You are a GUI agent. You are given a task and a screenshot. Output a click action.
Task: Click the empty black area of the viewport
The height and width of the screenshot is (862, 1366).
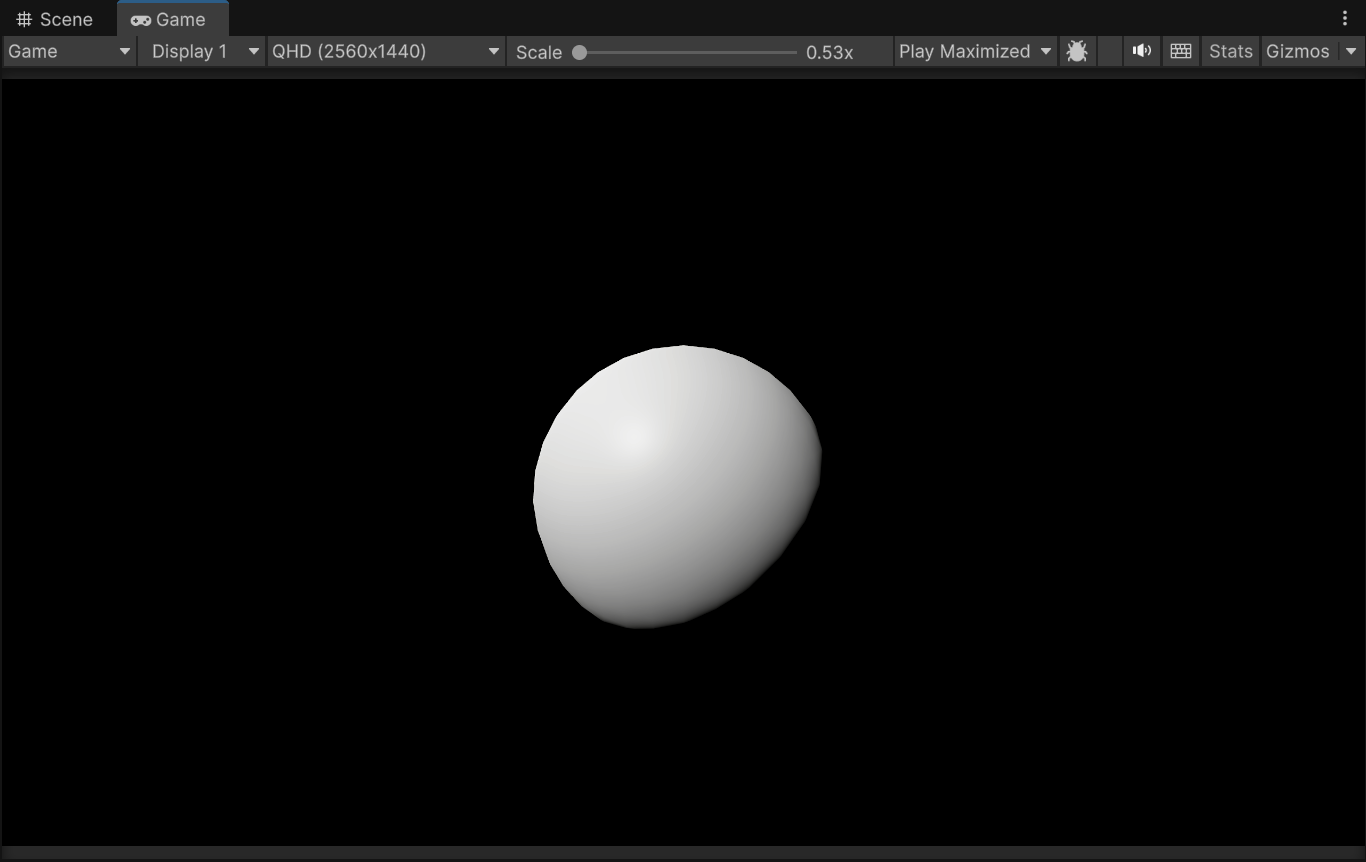coord(250,300)
